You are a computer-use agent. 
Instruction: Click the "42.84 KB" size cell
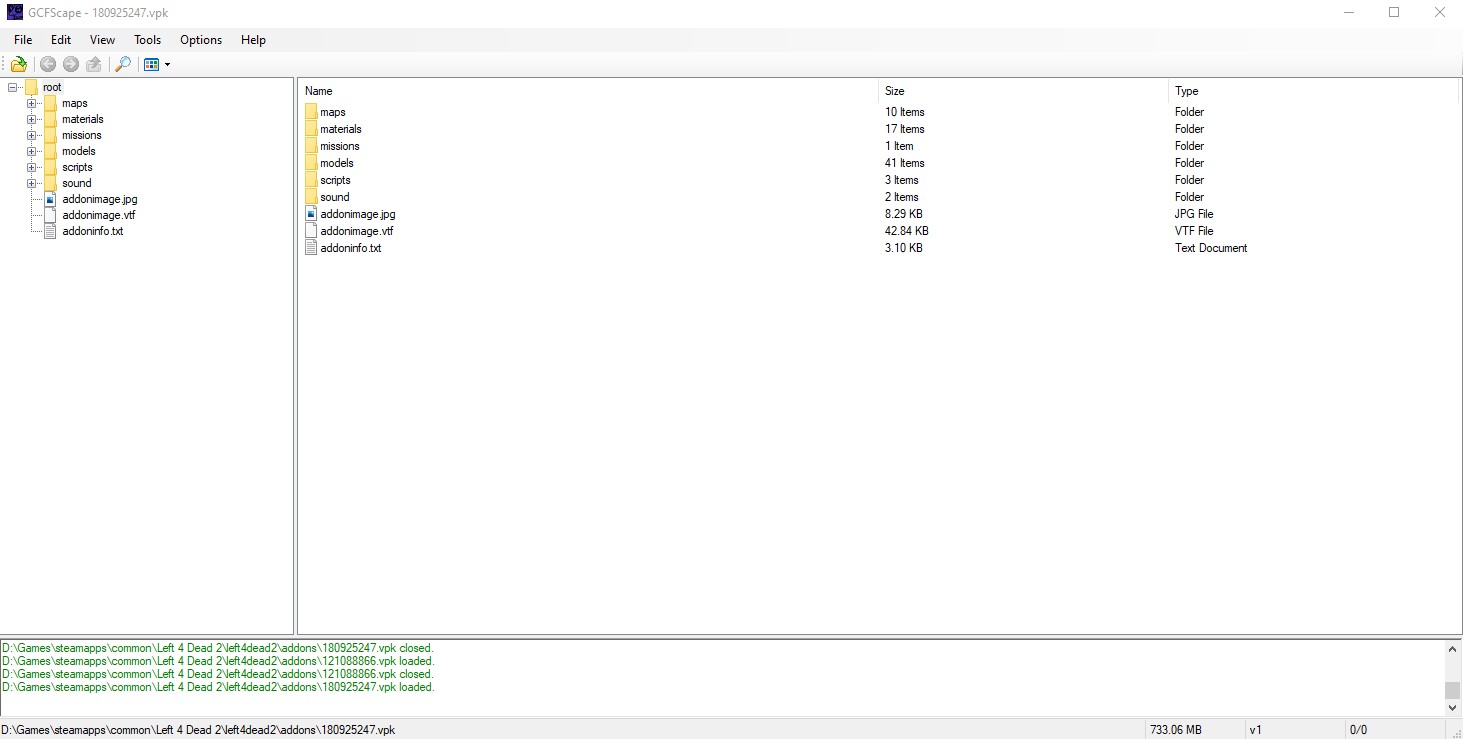point(907,231)
